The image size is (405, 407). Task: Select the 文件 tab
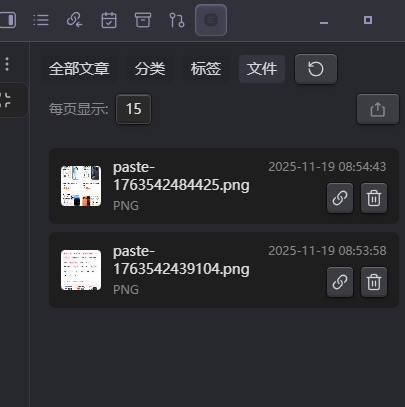tap(262, 69)
